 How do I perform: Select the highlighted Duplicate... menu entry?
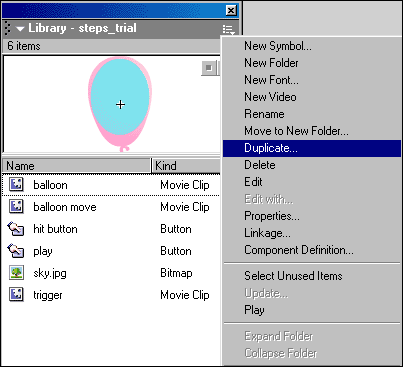click(312, 148)
